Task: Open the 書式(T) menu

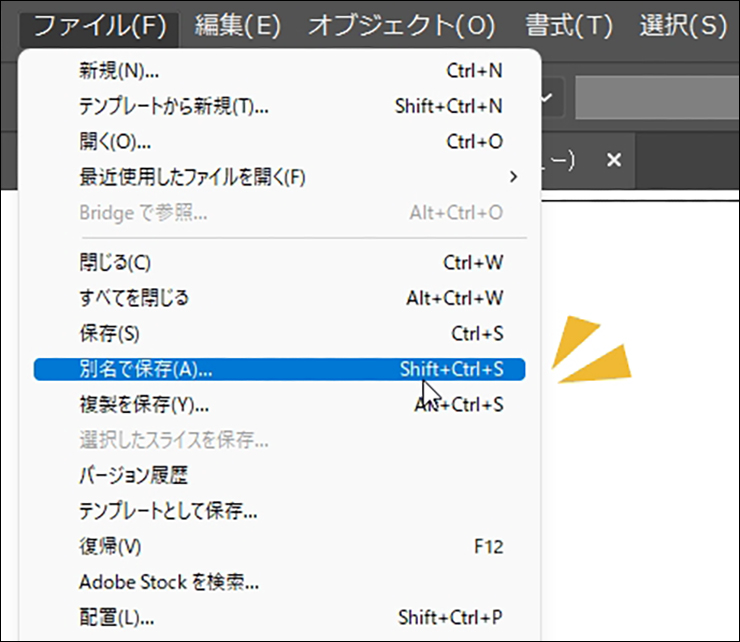Action: coord(568,25)
